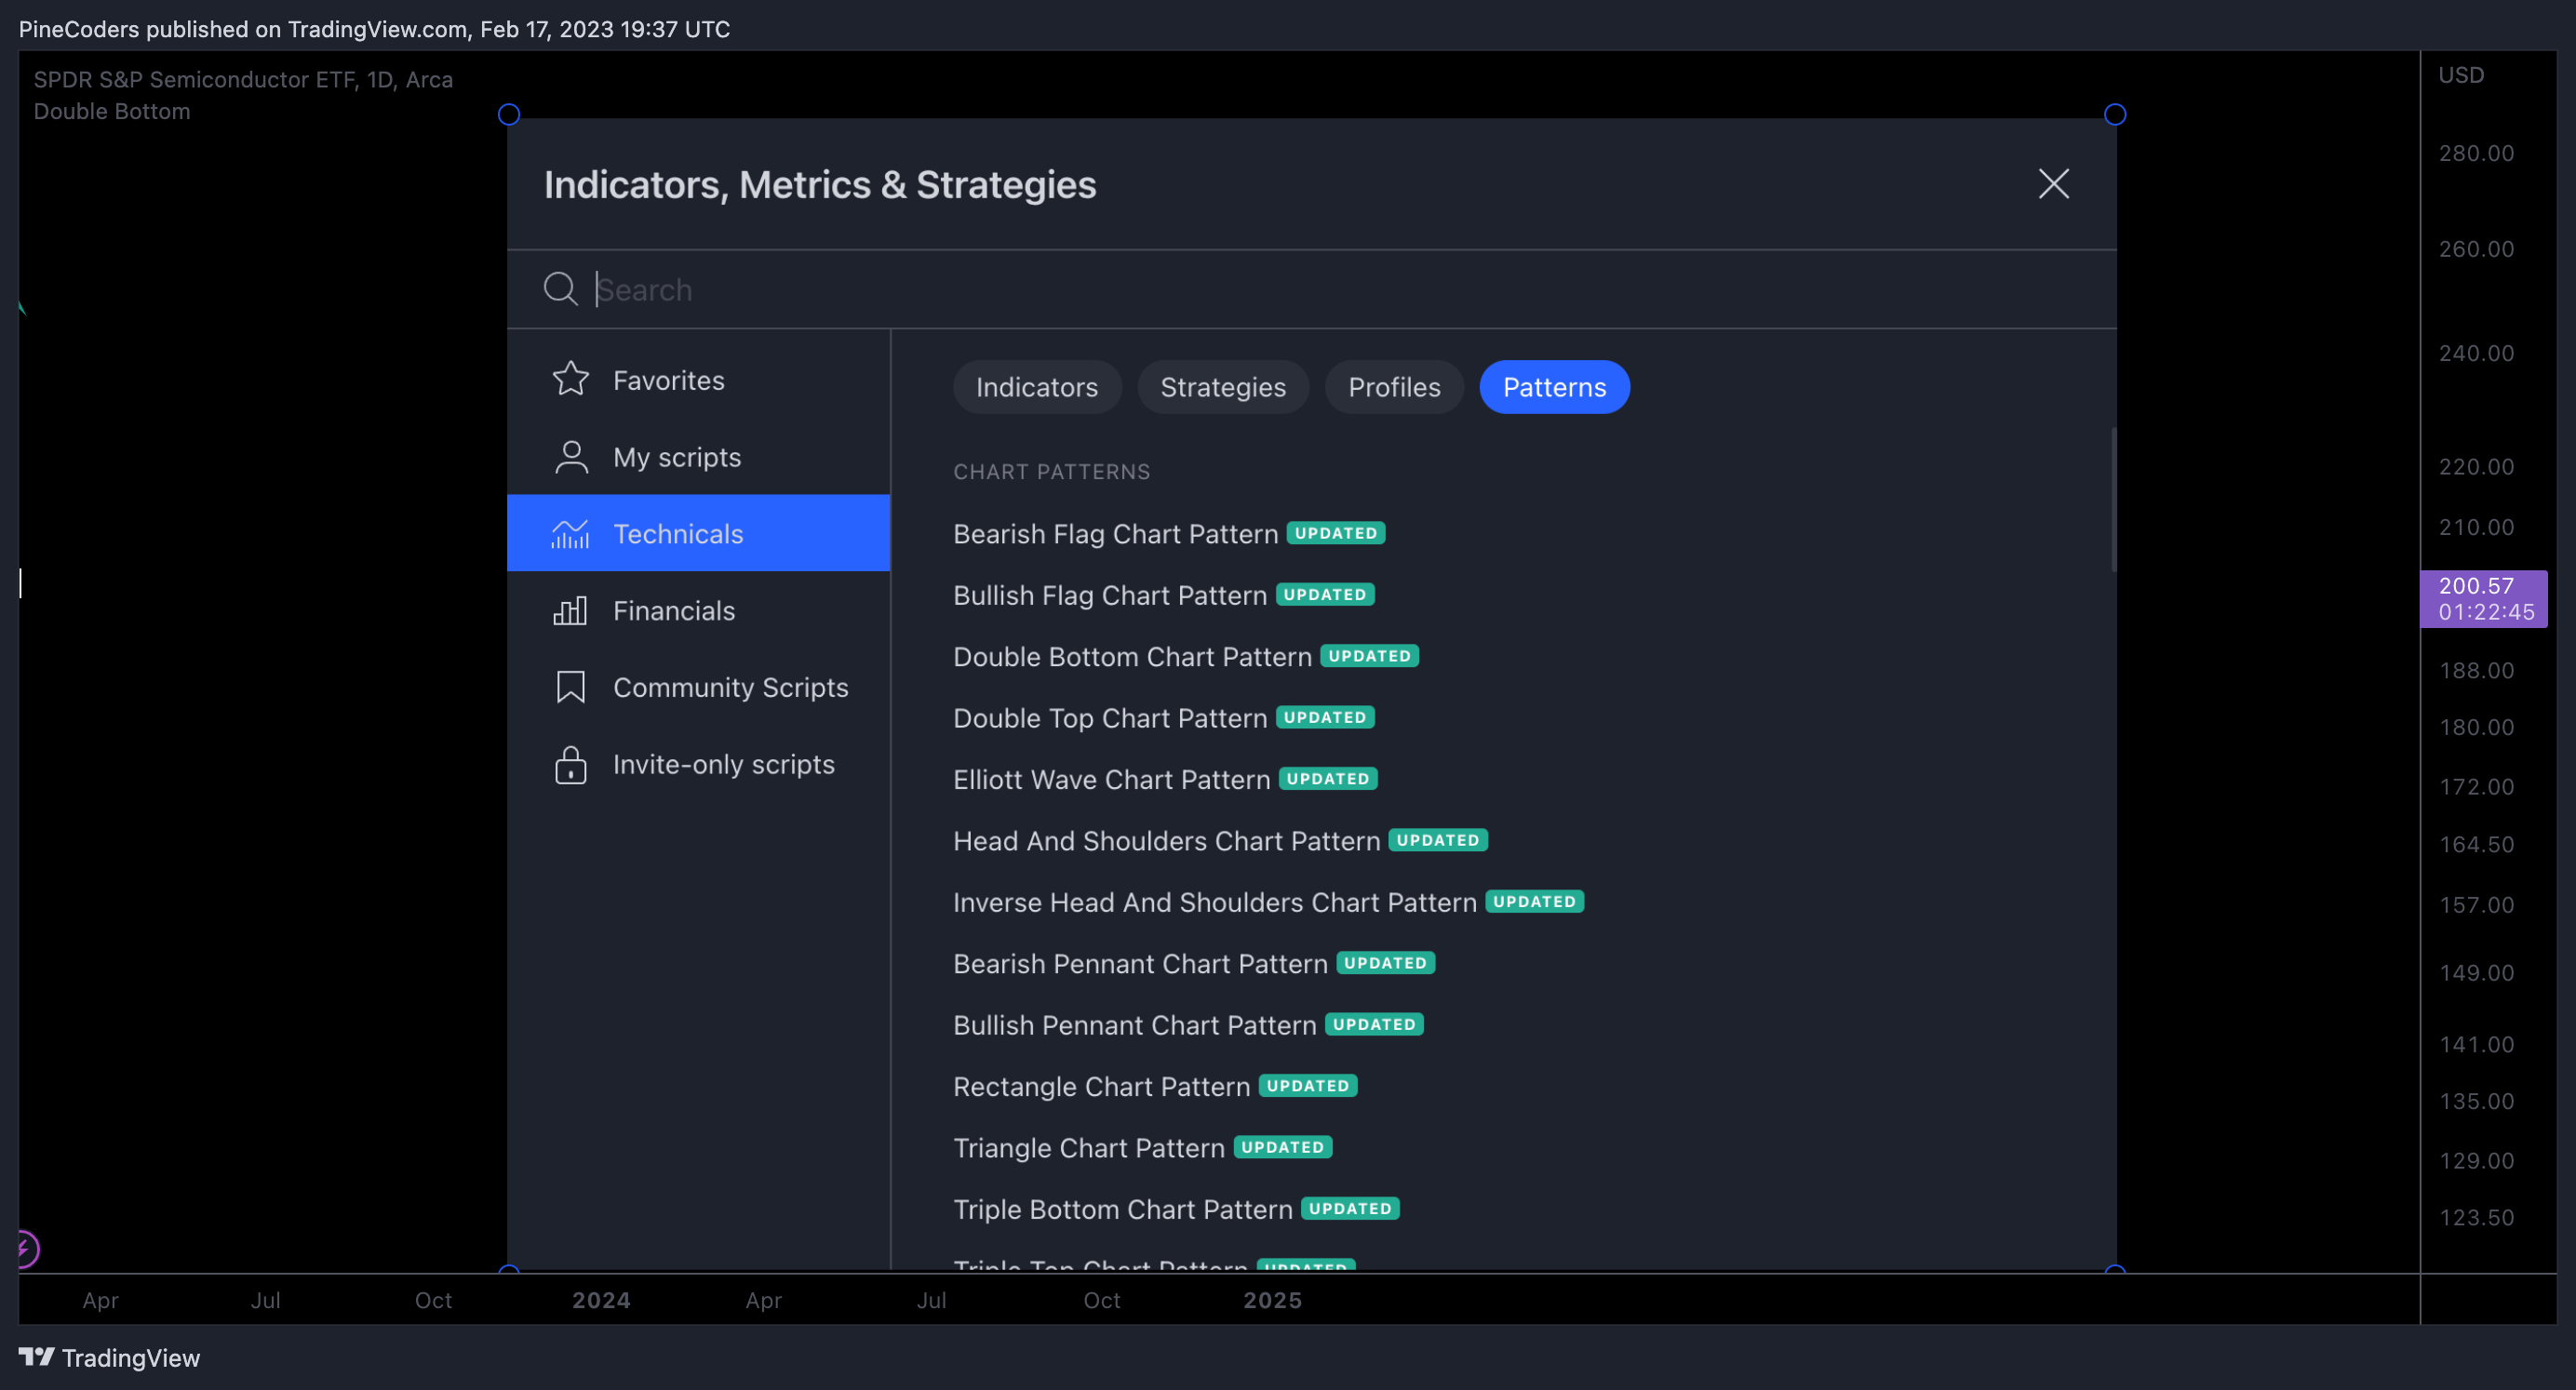The image size is (2576, 1390).
Task: Add Bullish Flag Chart Pattern
Action: coord(1110,595)
